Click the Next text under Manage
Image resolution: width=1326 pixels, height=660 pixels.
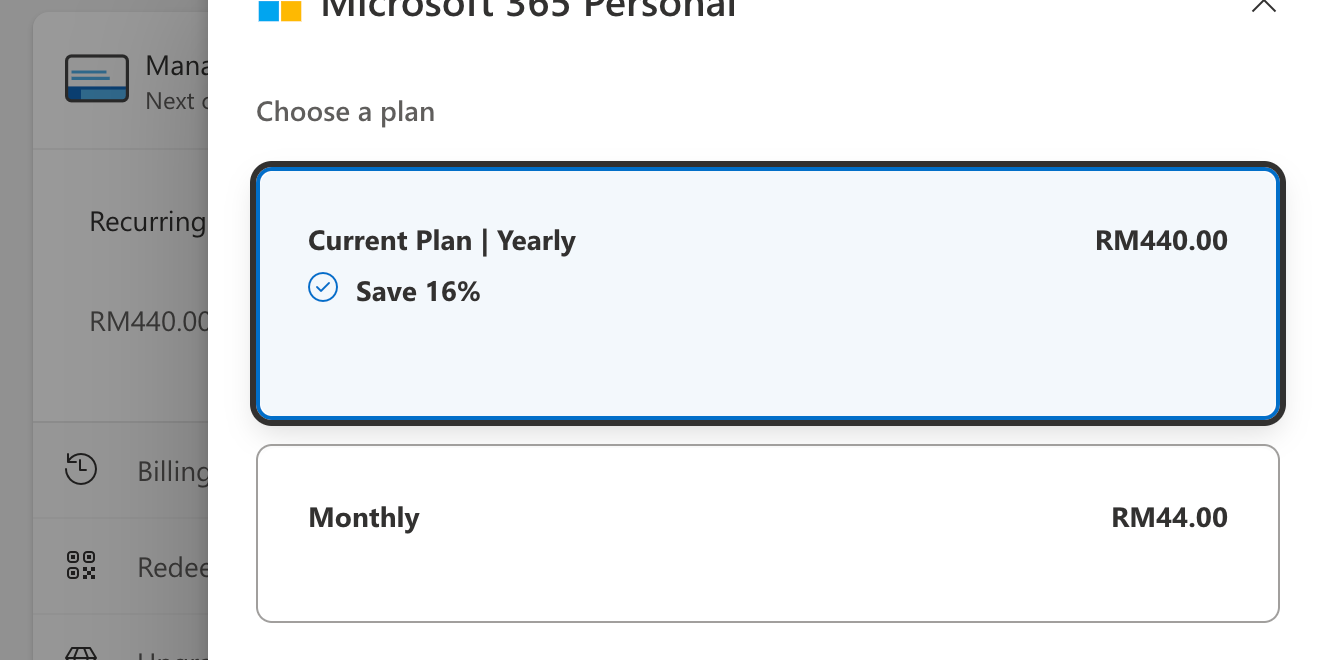click(x=170, y=101)
